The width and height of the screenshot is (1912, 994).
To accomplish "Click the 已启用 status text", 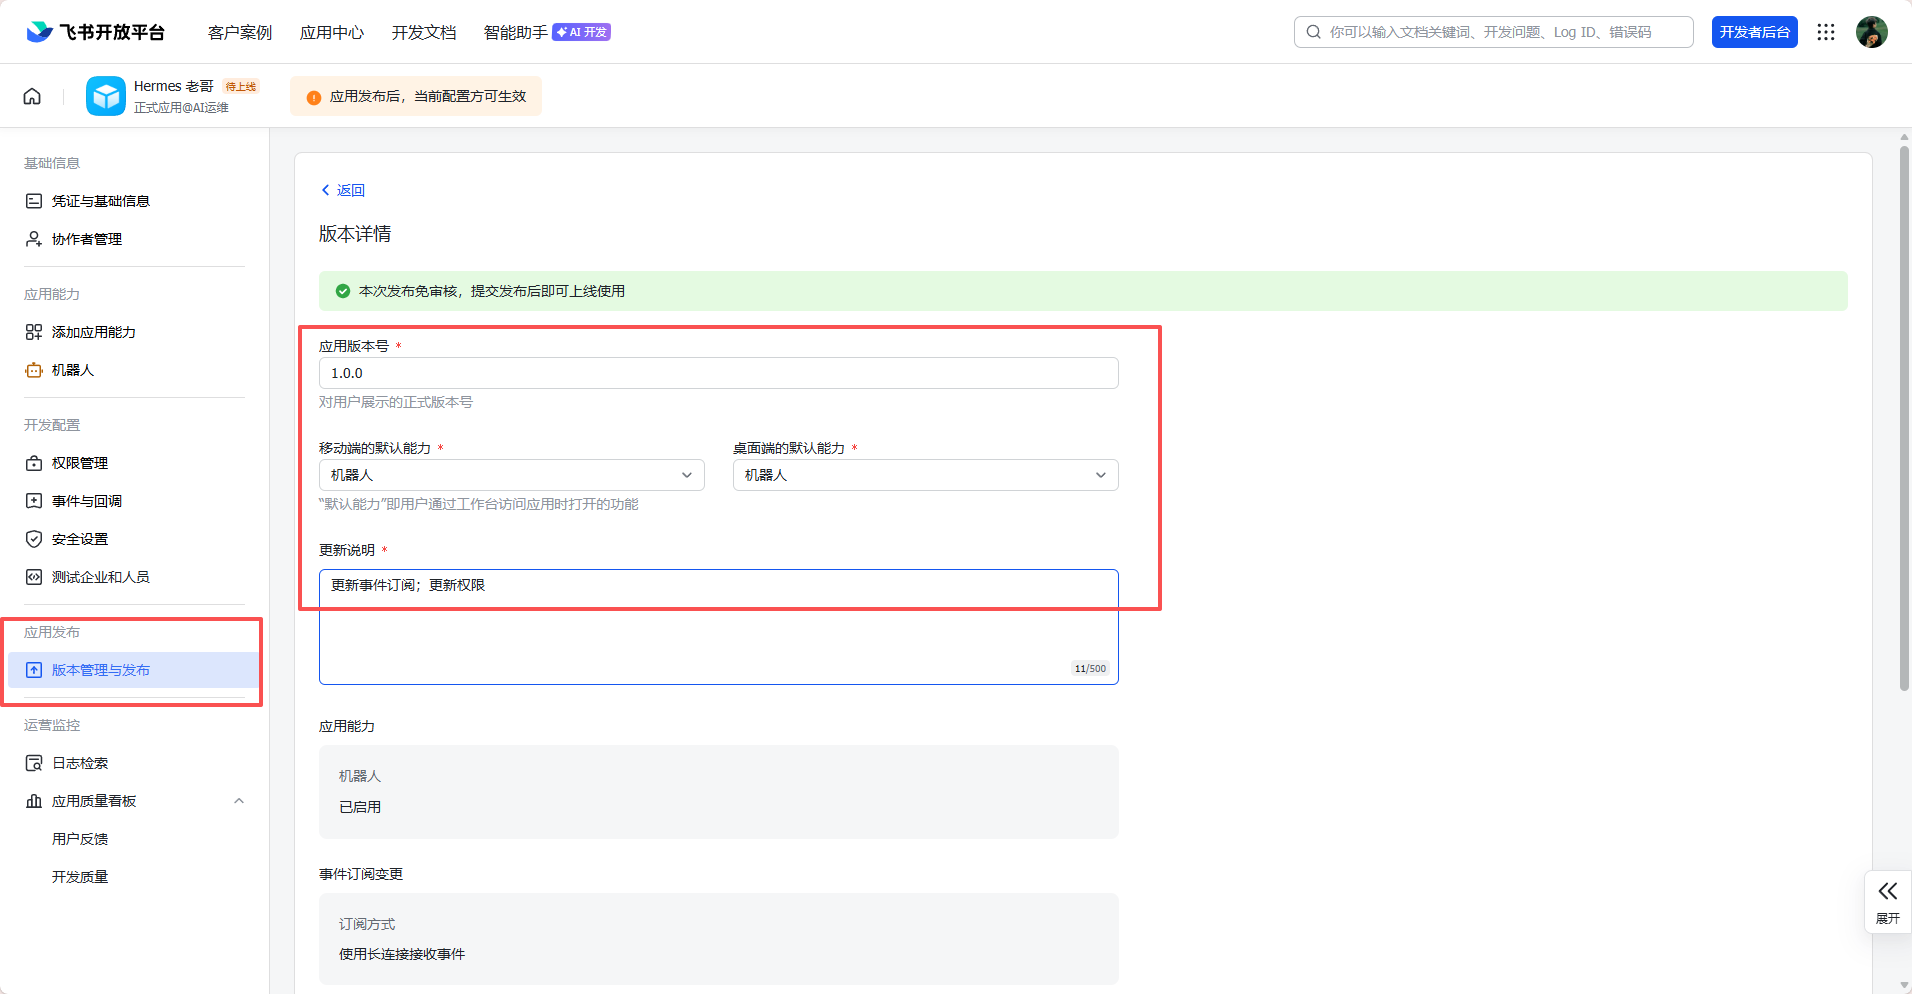I will [x=360, y=807].
